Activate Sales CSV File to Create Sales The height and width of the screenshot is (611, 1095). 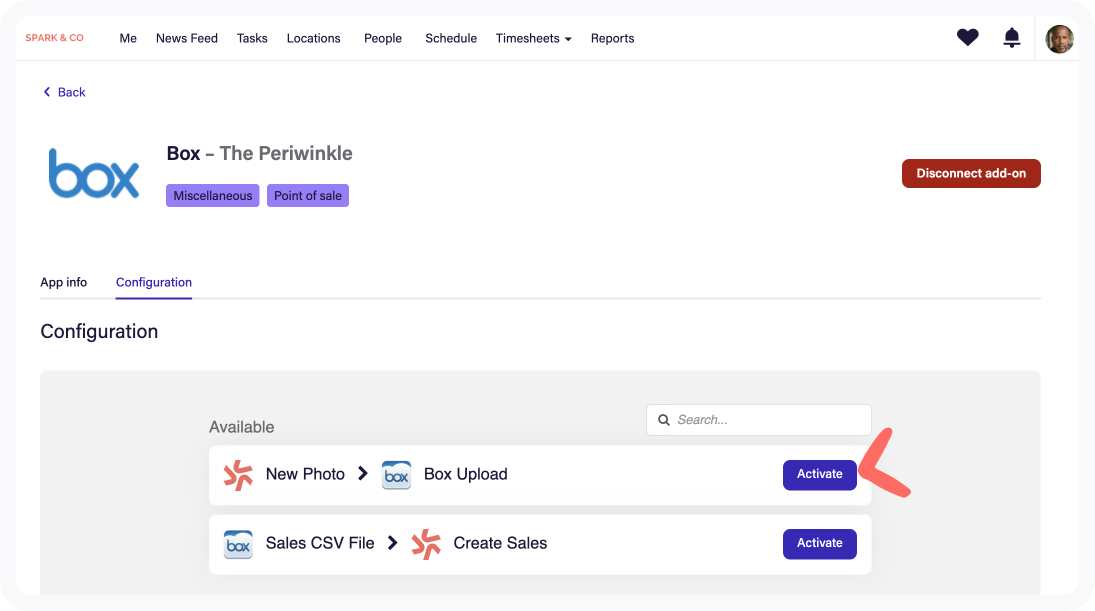pyautogui.click(x=819, y=544)
